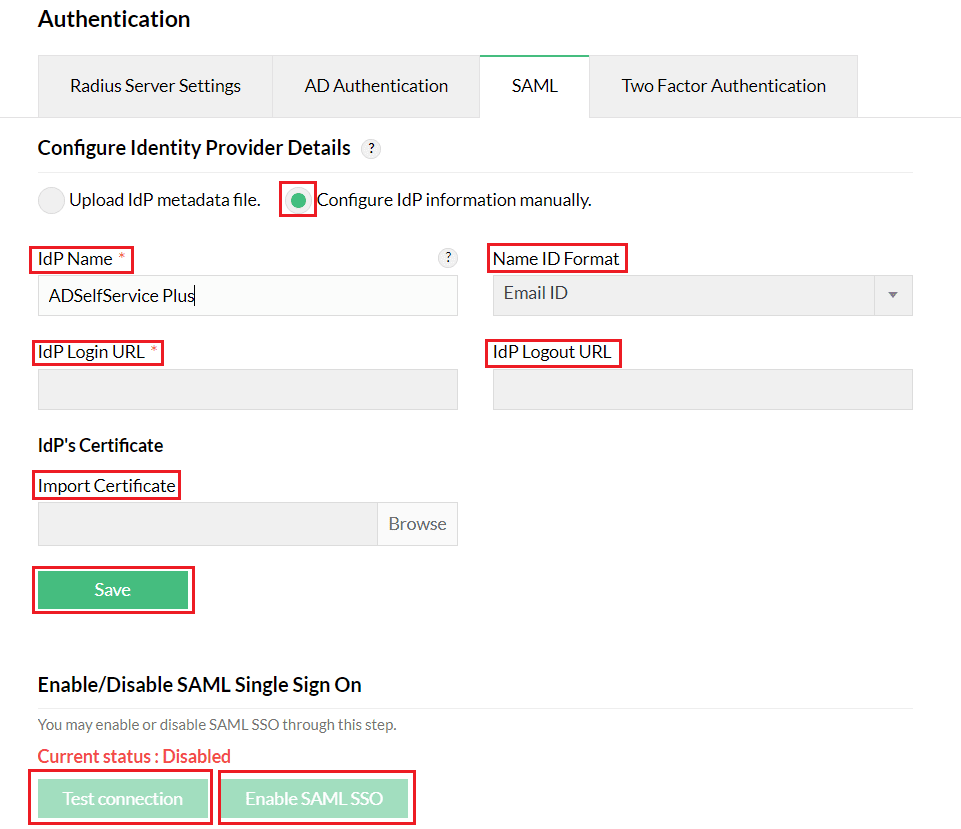Click the Current status Disabled text
This screenshot has width=961, height=829.
[x=133, y=757]
